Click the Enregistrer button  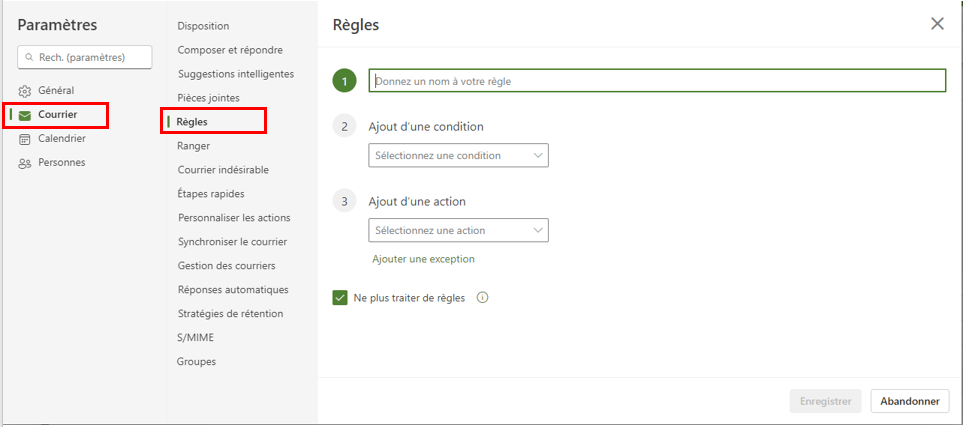pyautogui.click(x=825, y=401)
